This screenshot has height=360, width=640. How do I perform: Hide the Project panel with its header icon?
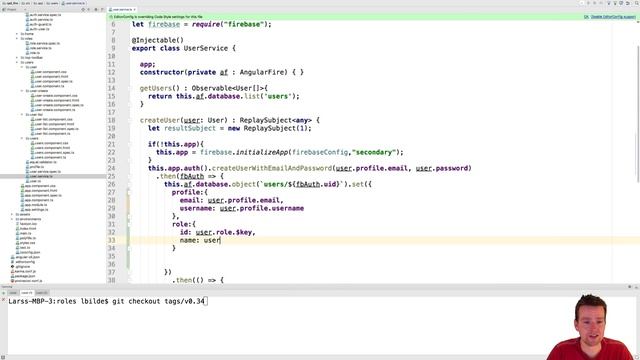click(102, 9)
